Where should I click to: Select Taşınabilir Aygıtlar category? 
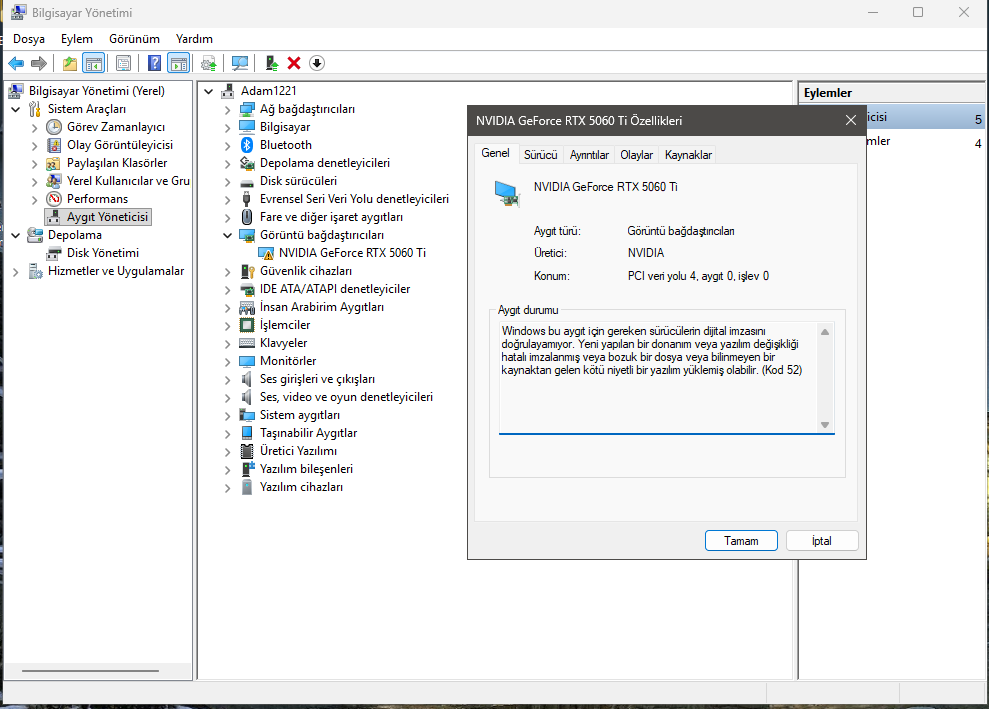[x=308, y=433]
